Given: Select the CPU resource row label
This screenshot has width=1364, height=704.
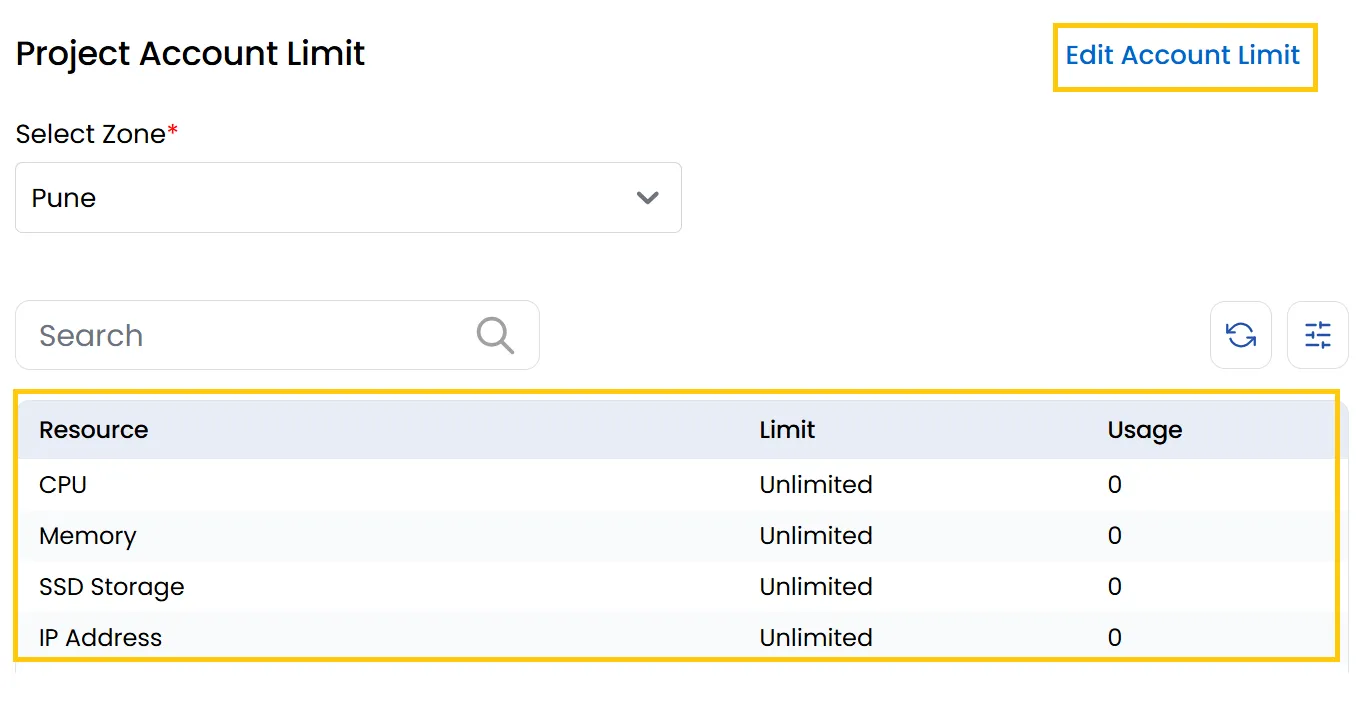Looking at the screenshot, I should pyautogui.click(x=63, y=485).
